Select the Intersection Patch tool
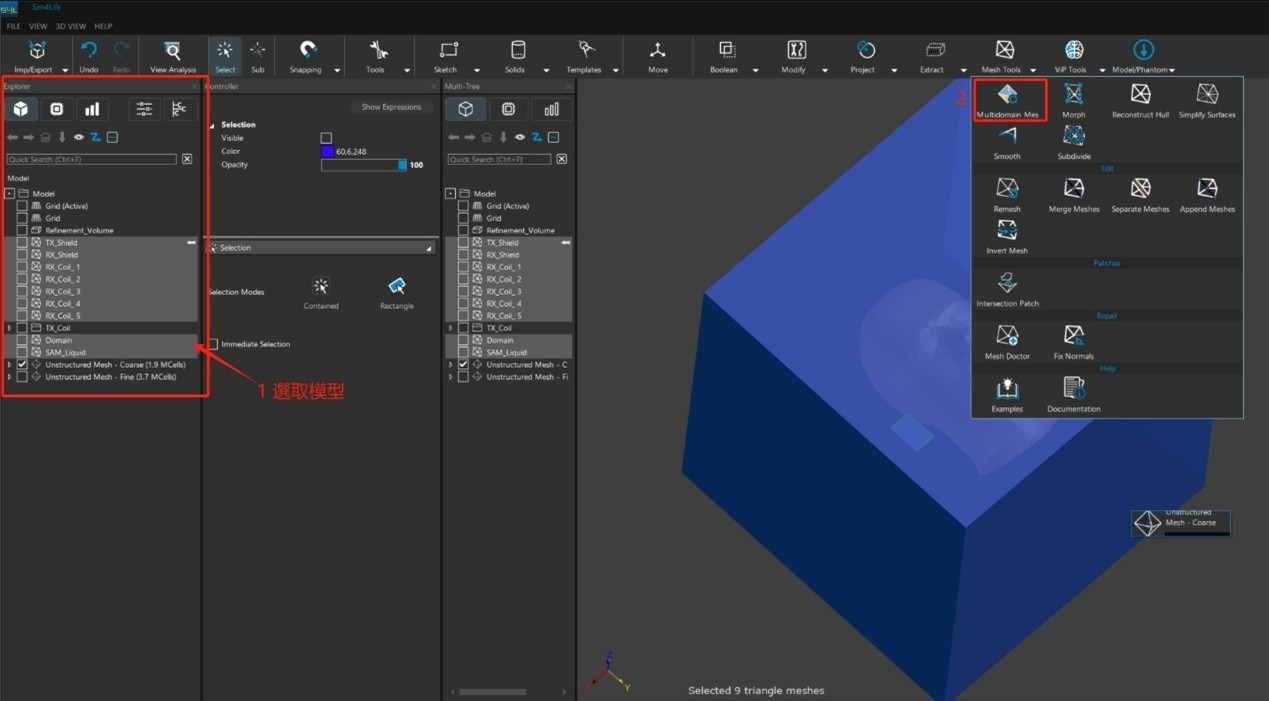 (x=1007, y=284)
